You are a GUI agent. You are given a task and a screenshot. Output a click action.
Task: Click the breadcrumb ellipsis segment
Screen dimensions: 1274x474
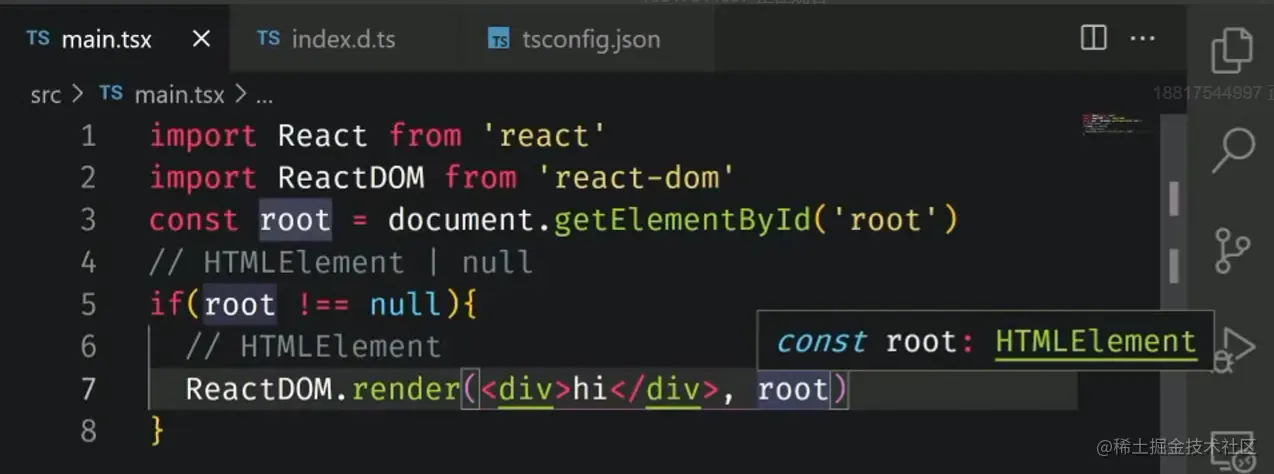(264, 97)
